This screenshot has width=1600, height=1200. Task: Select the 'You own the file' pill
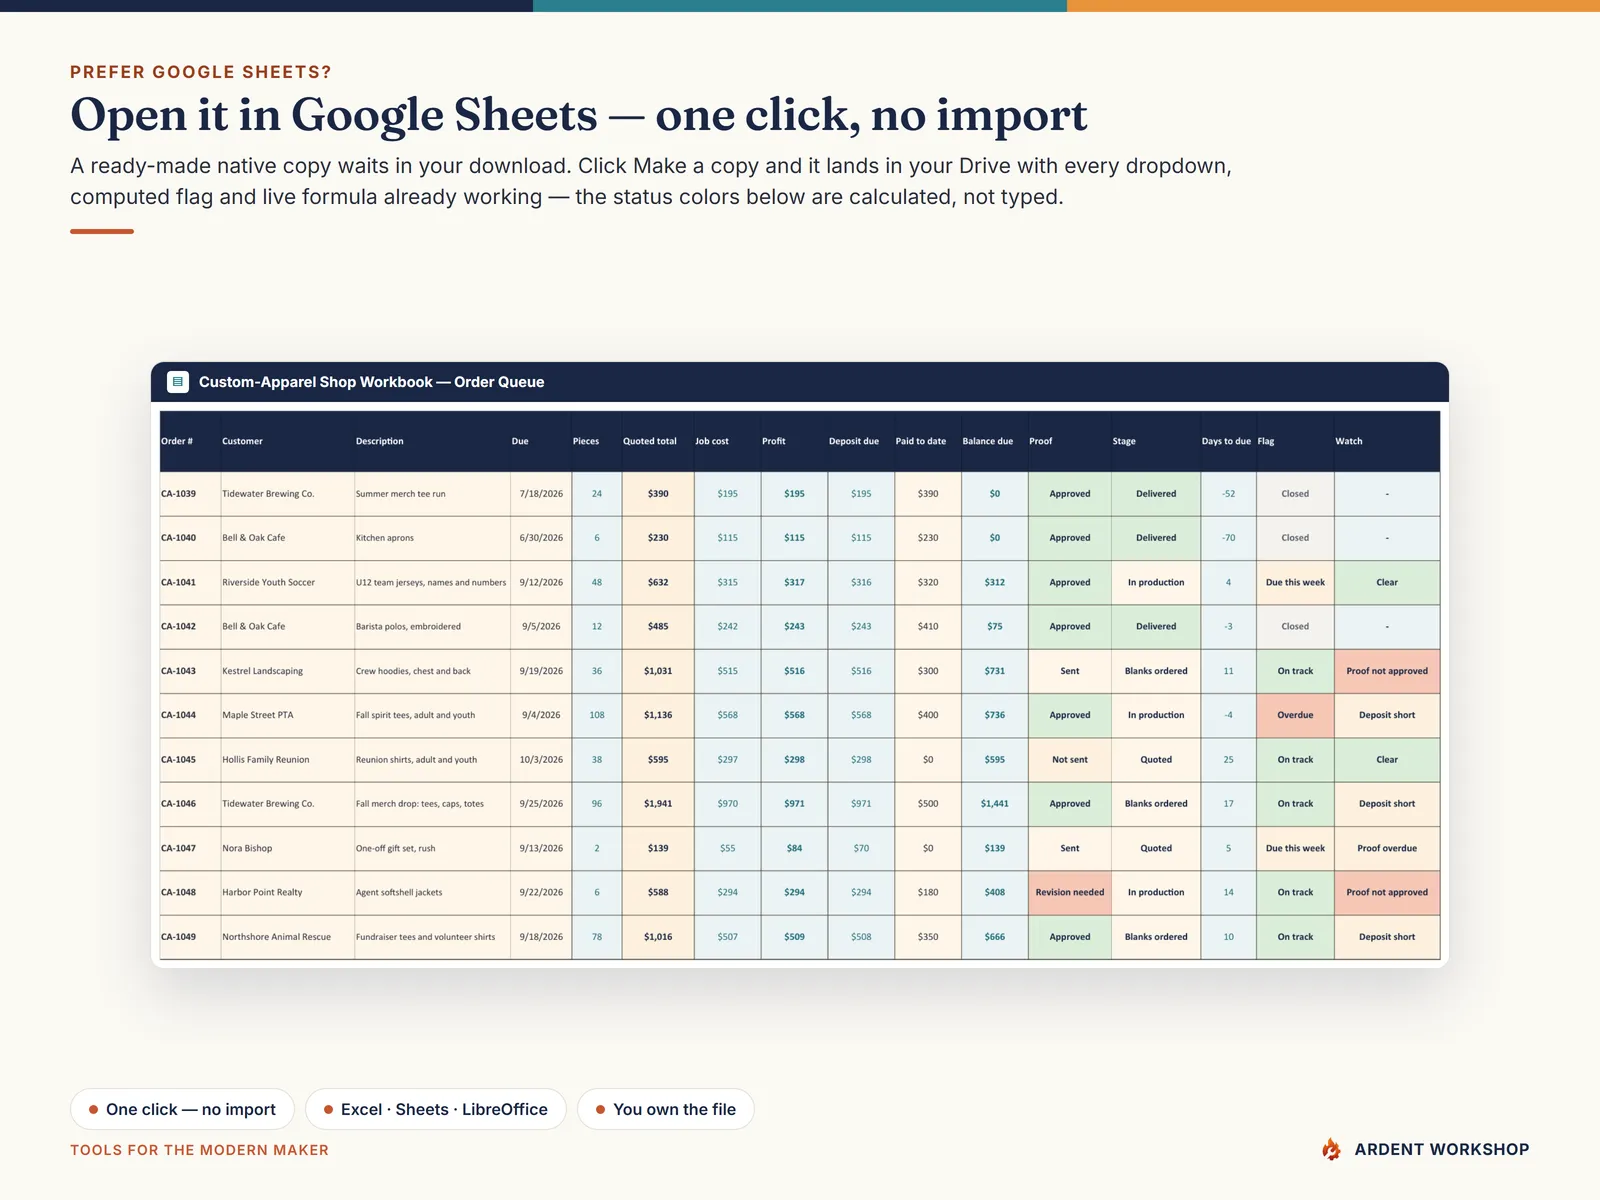point(666,1109)
